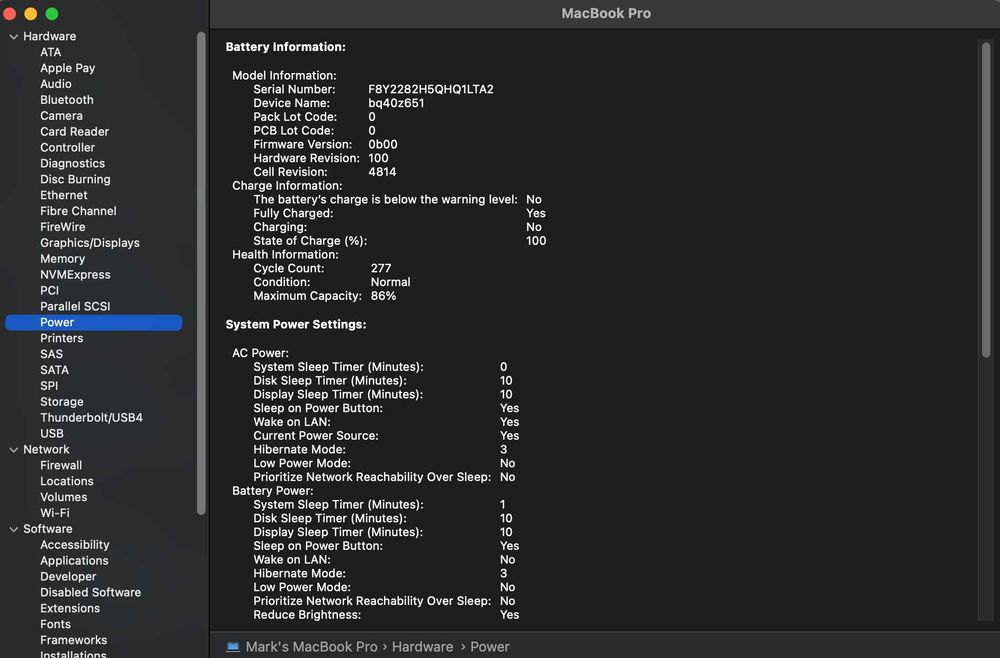
Task: Collapse the Network section chevron
Action: coord(13,450)
